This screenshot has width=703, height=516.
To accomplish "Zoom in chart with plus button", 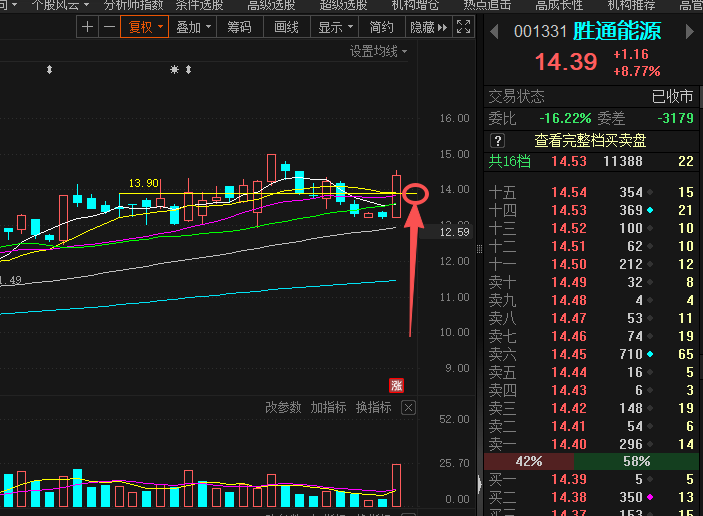I will click(88, 27).
